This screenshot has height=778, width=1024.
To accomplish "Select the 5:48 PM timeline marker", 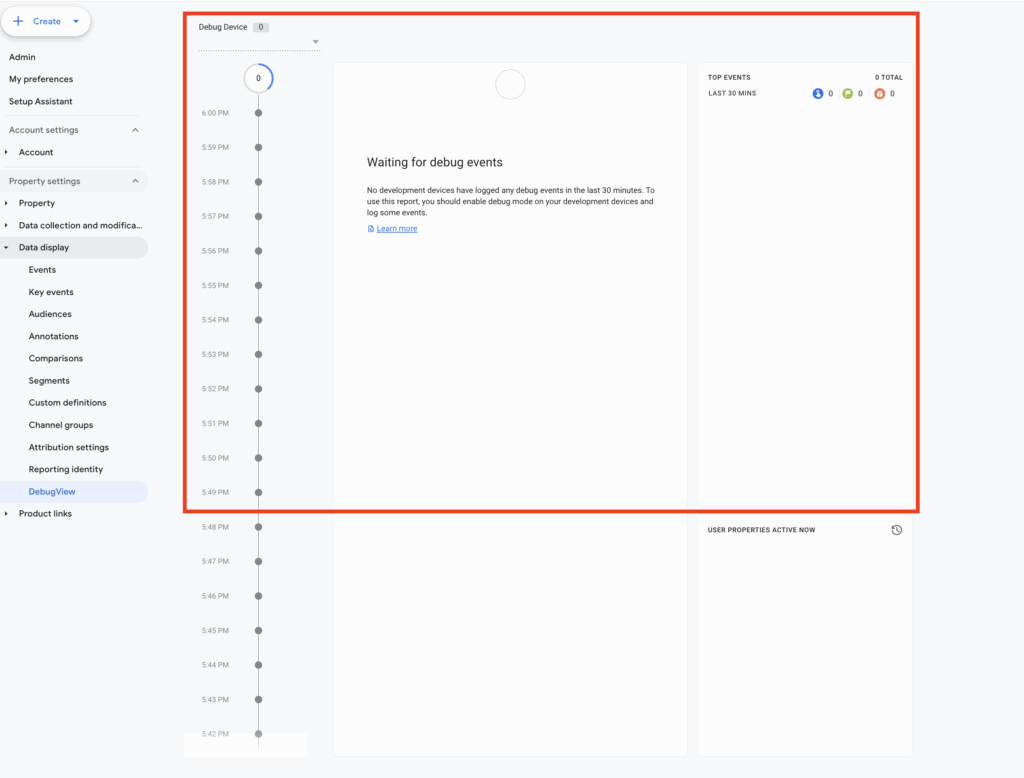I will 259,527.
